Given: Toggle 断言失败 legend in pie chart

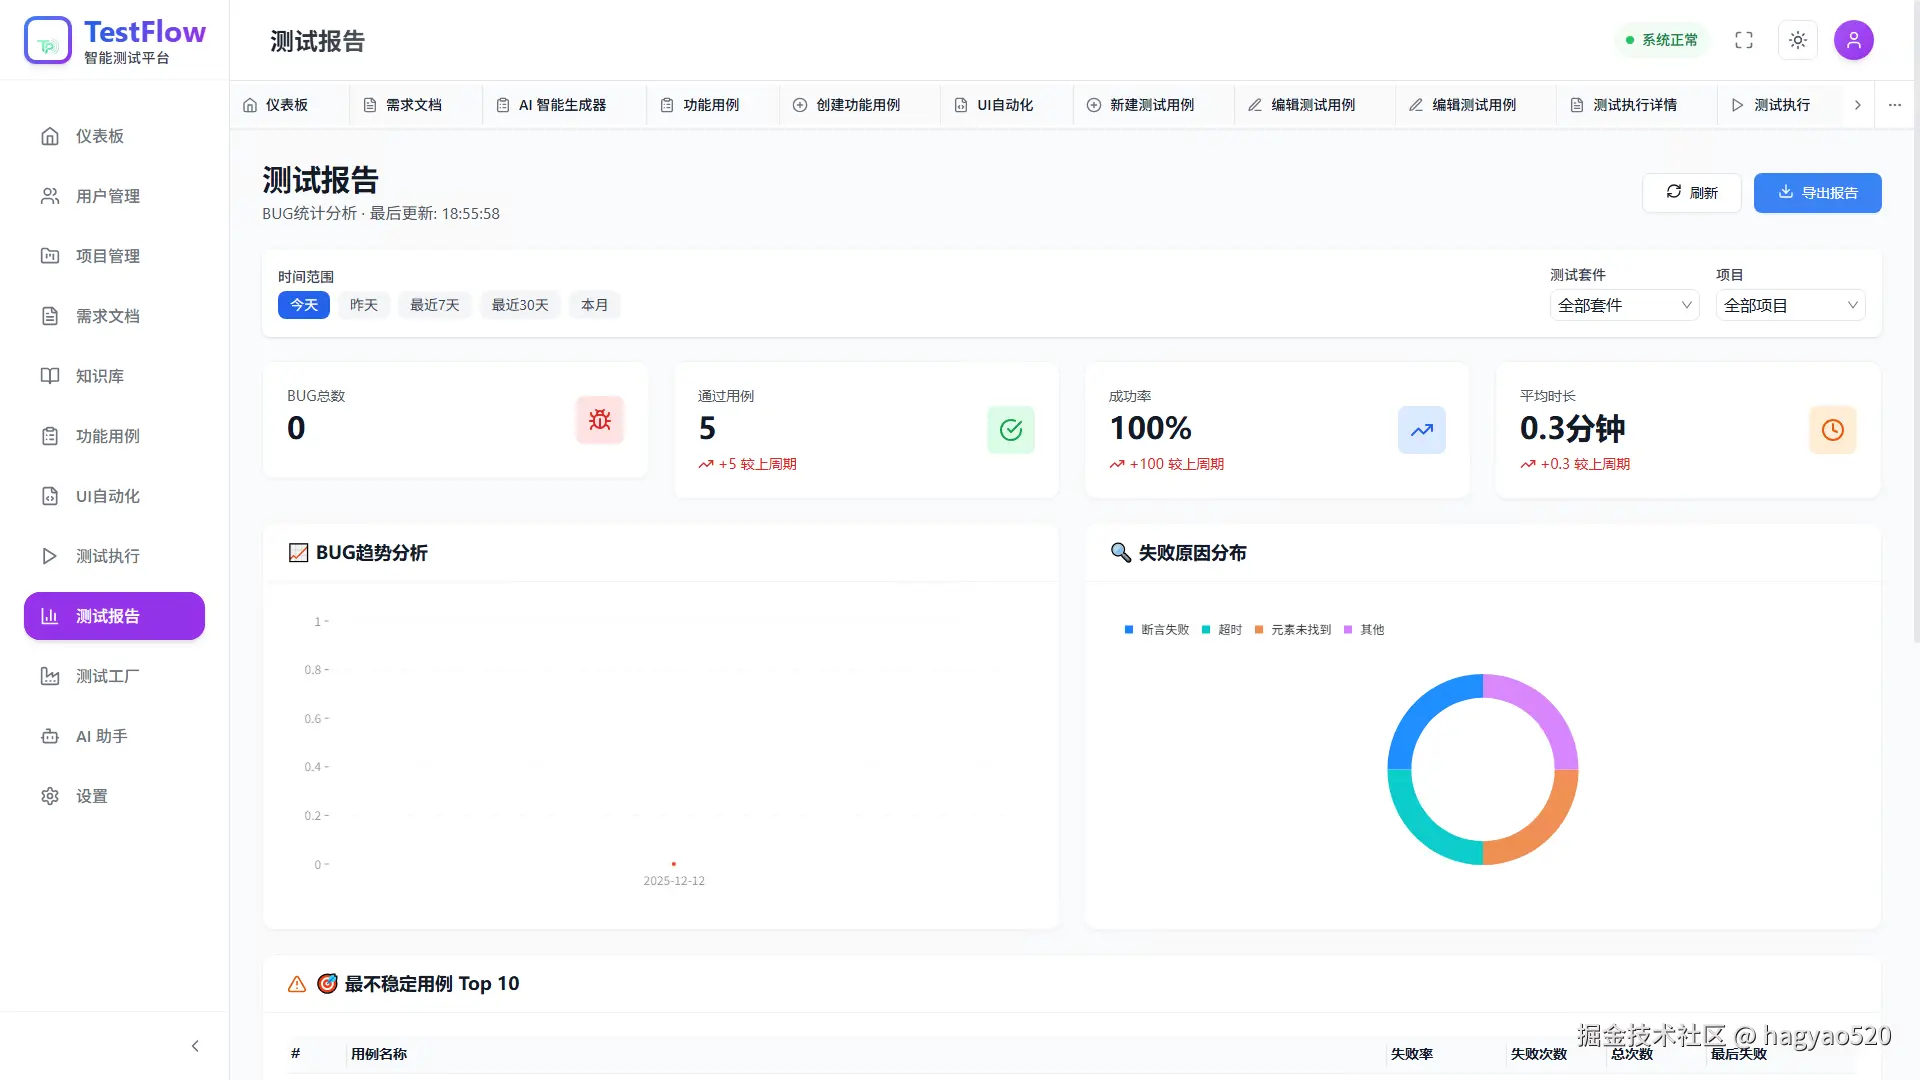Looking at the screenshot, I should [1156, 630].
